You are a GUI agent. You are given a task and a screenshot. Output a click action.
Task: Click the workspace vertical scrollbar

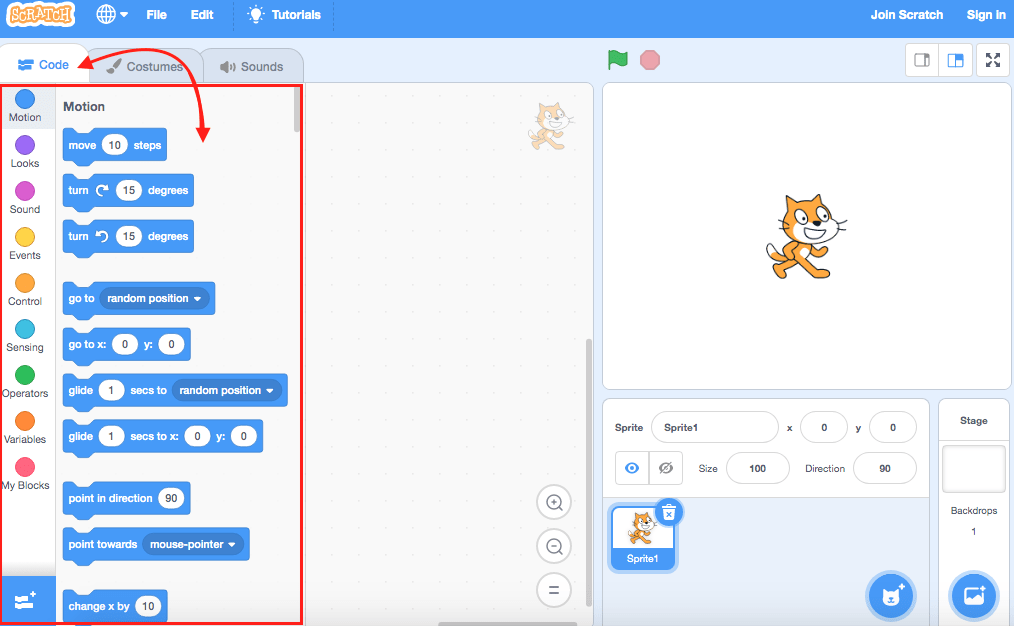coord(588,472)
